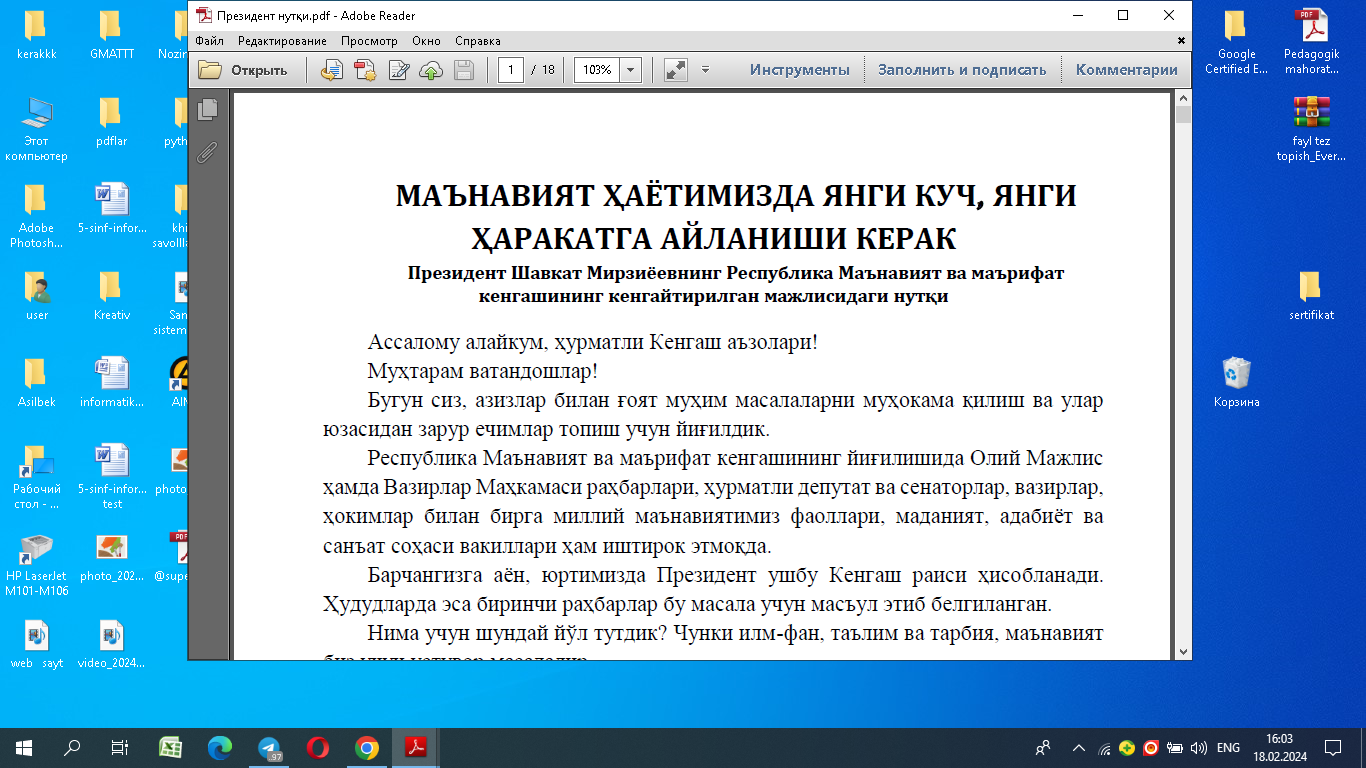1366x768 pixels.
Task: Open the Заполнить и подписать panel
Action: pos(961,70)
